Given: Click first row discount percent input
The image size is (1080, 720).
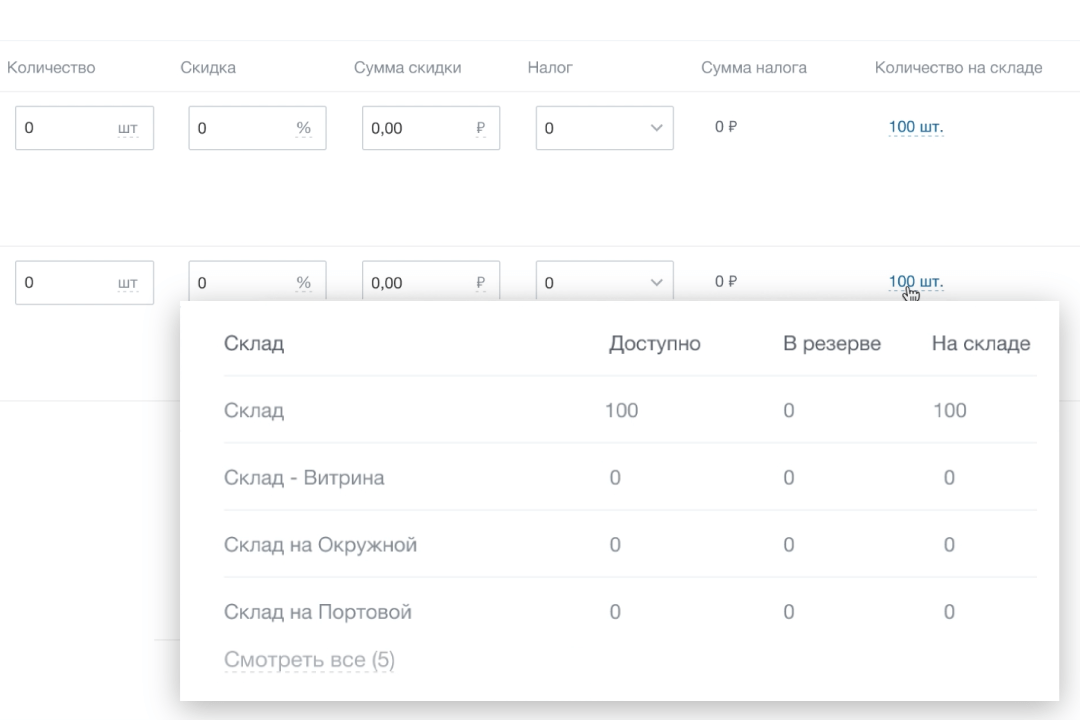Looking at the screenshot, I should pyautogui.click(x=240, y=128).
